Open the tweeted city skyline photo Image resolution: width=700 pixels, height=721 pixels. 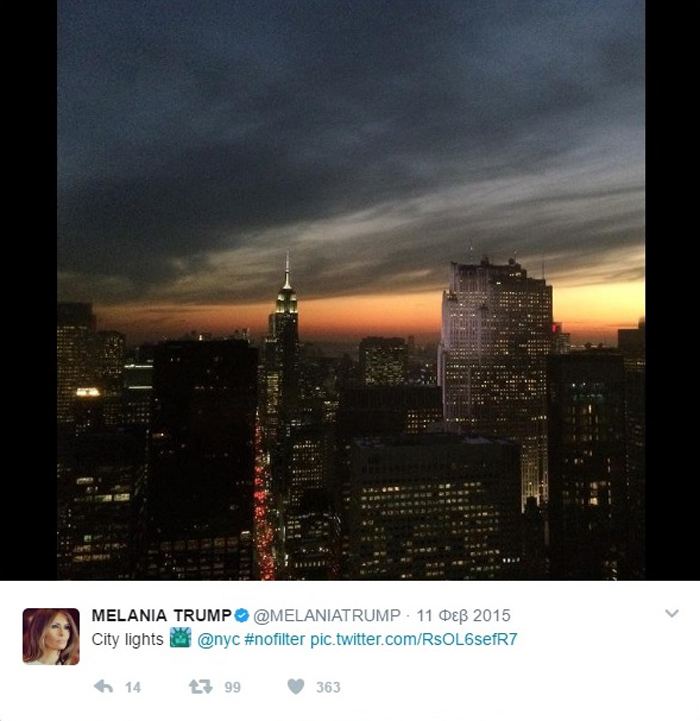pos(351,290)
